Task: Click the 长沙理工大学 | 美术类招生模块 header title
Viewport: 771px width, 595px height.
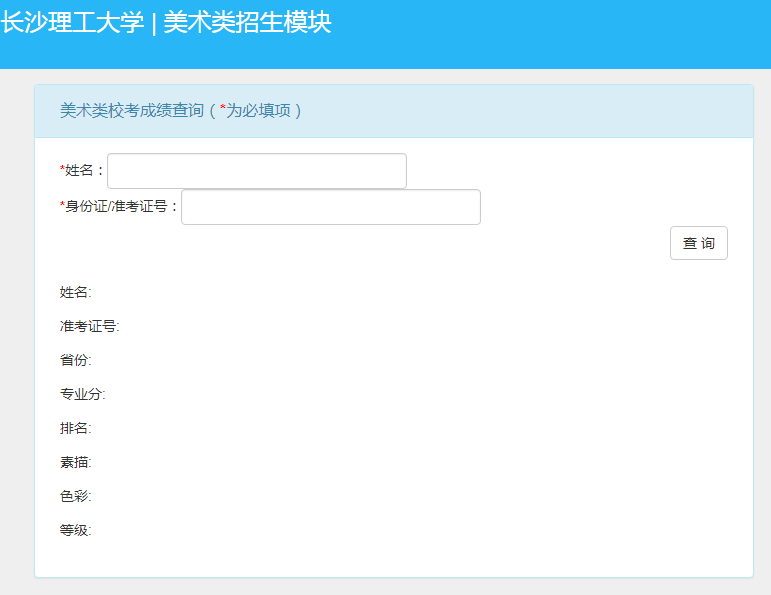Action: 166,23
